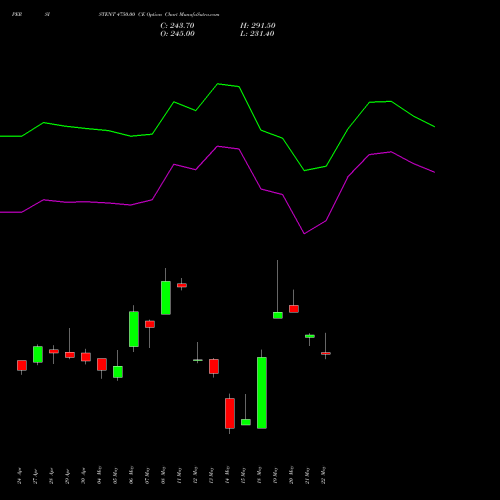The width and height of the screenshot is (500, 500).
Task: Select the 07 May date label
Action: click(x=147, y=475)
